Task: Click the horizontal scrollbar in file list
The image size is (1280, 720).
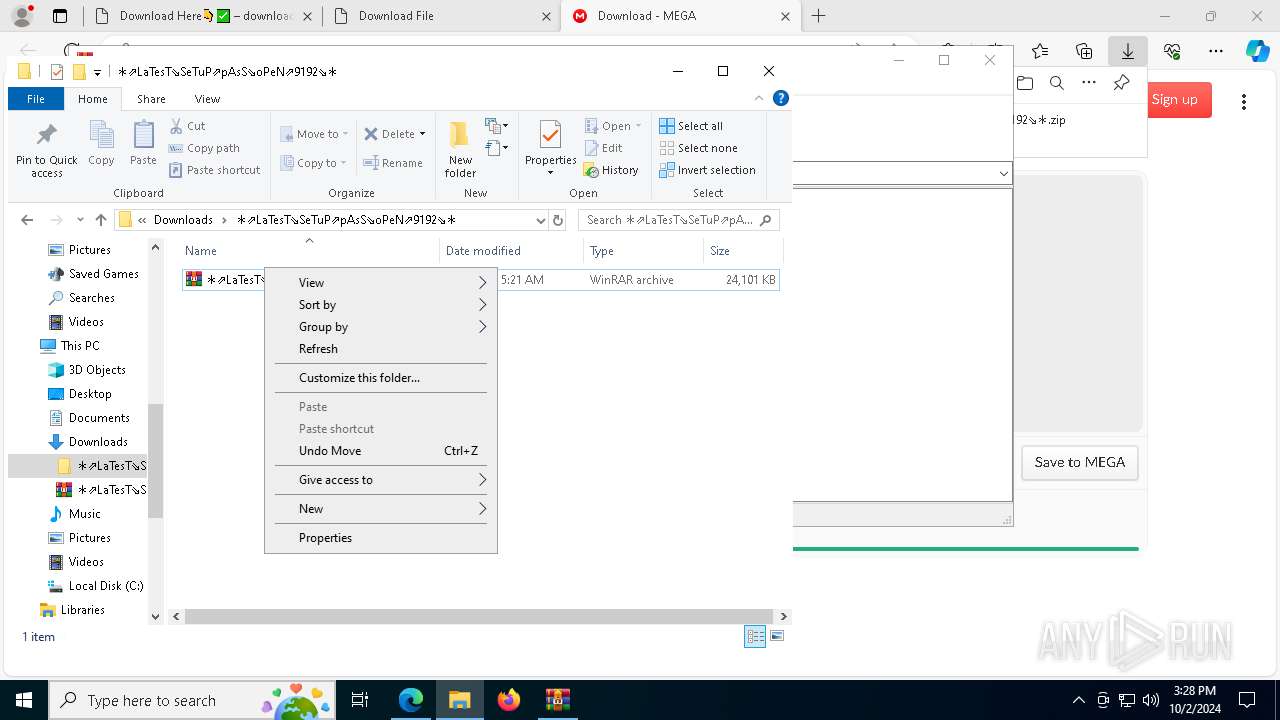Action: click(478, 617)
